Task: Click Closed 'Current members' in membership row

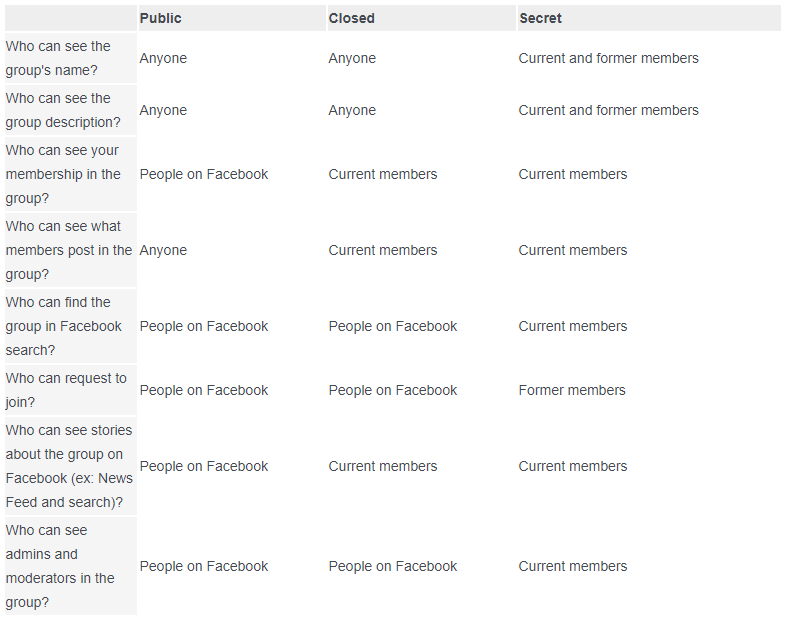Action: [x=382, y=174]
